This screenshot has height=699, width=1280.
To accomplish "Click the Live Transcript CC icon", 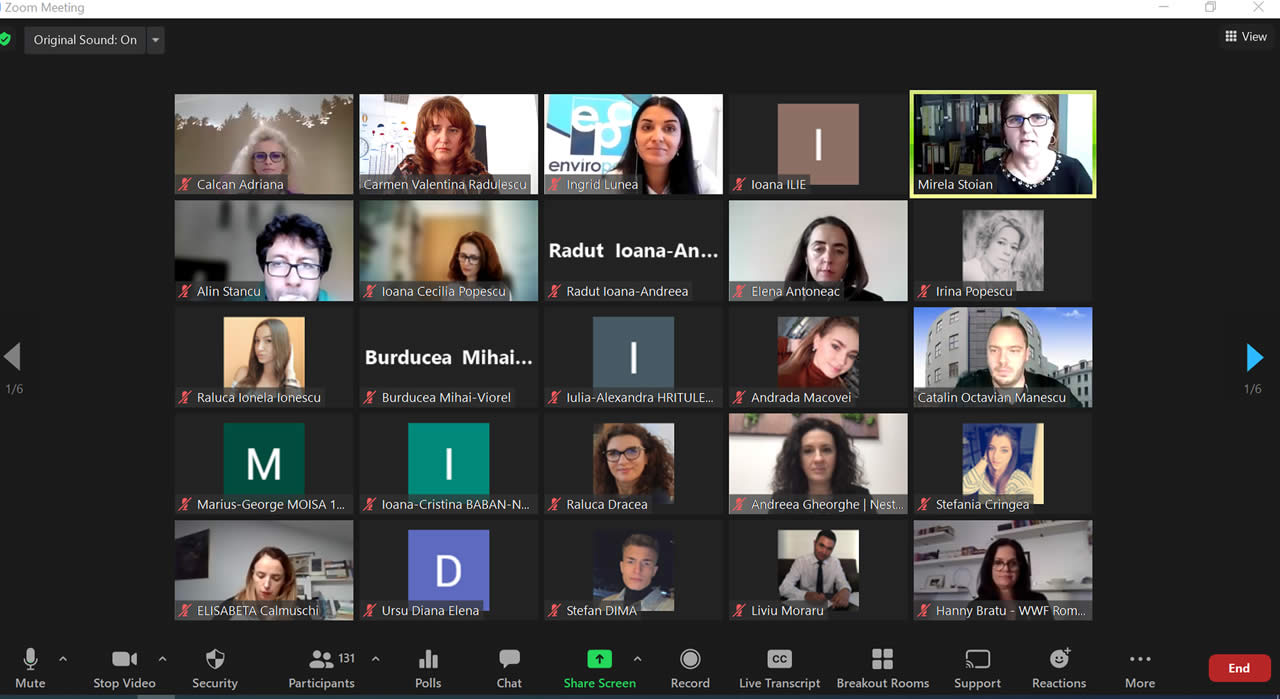I will tap(779, 660).
